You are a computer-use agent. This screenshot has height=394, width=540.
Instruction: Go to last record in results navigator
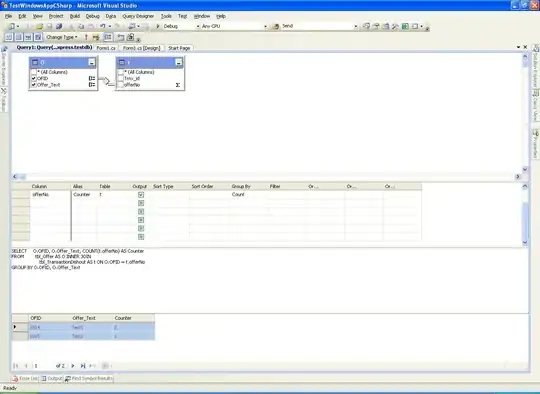83,366
